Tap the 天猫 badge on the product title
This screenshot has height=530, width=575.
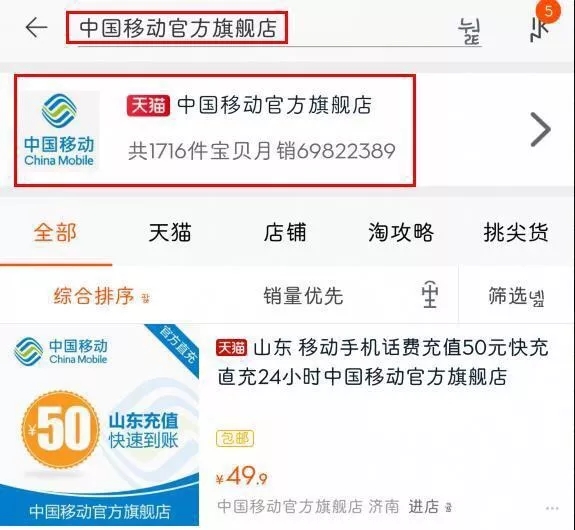tap(232, 347)
